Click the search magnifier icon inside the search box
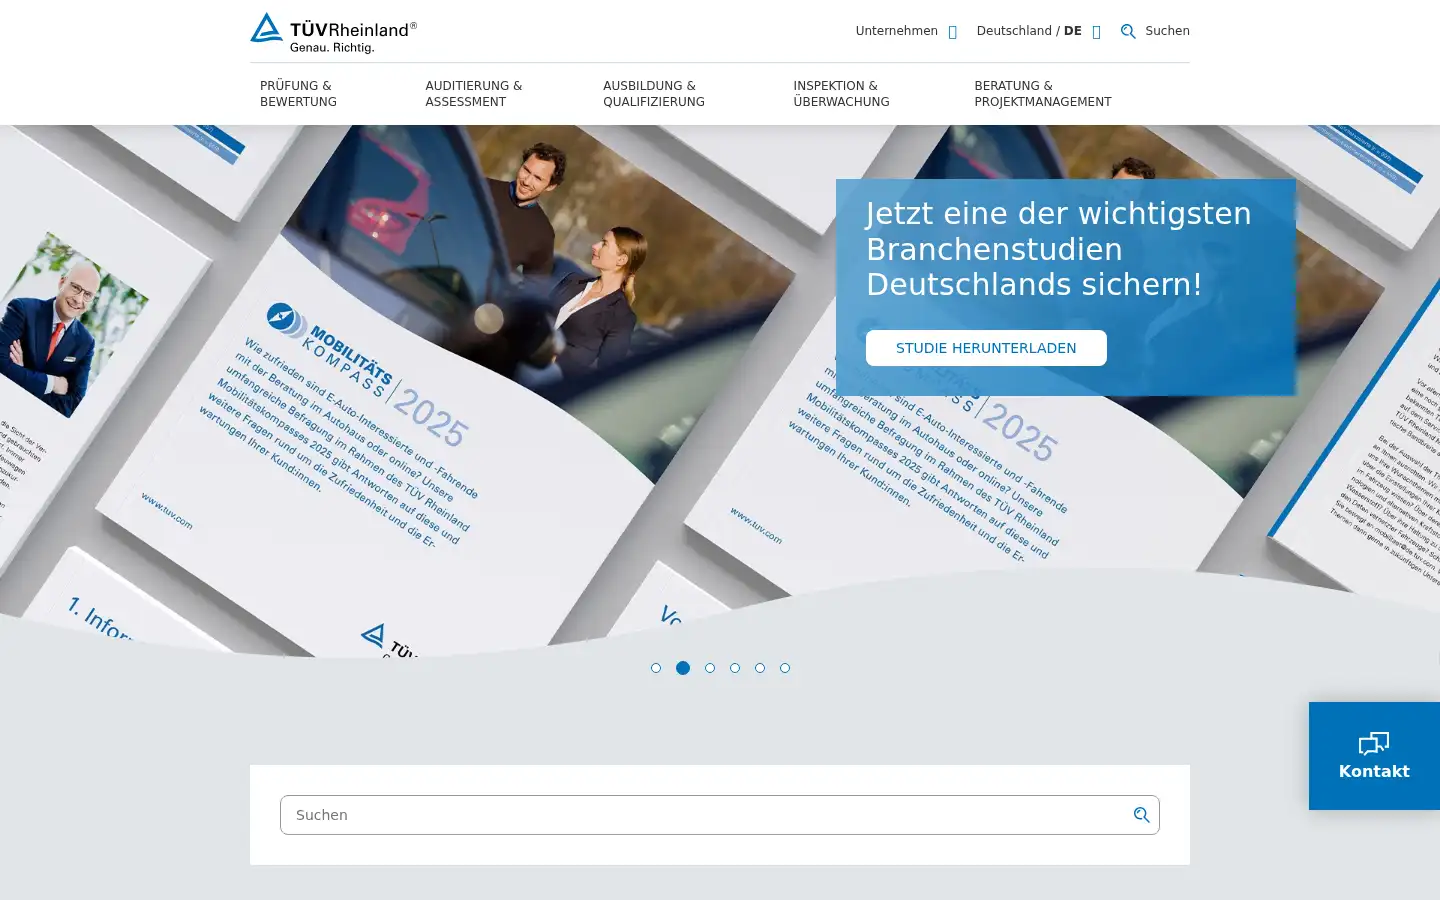This screenshot has width=1440, height=900. pyautogui.click(x=1141, y=815)
